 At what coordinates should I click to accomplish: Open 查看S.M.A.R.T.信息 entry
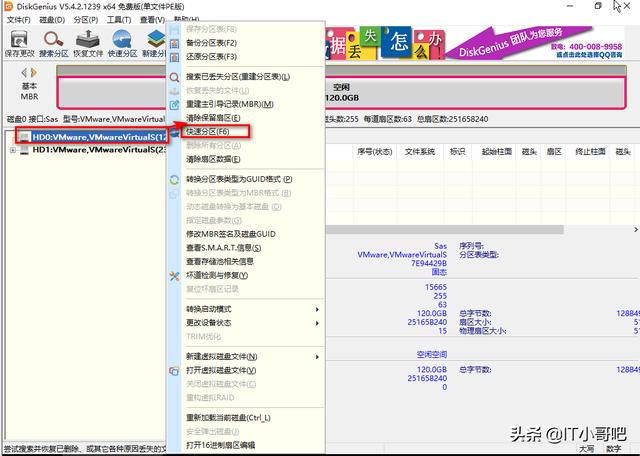tap(223, 248)
